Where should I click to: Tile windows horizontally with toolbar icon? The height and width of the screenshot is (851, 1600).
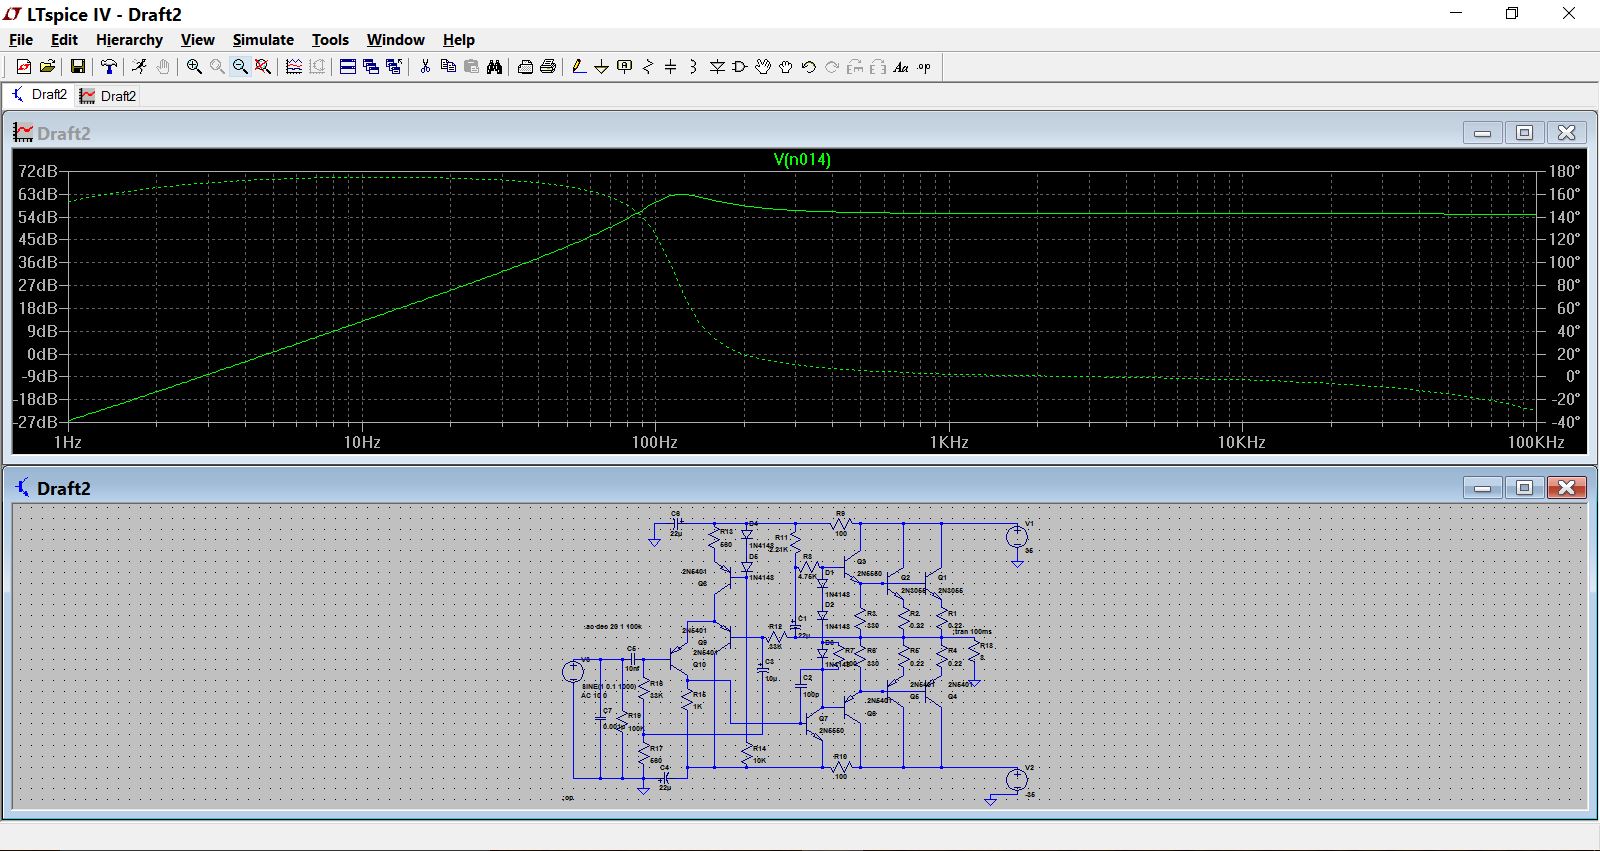coord(348,67)
